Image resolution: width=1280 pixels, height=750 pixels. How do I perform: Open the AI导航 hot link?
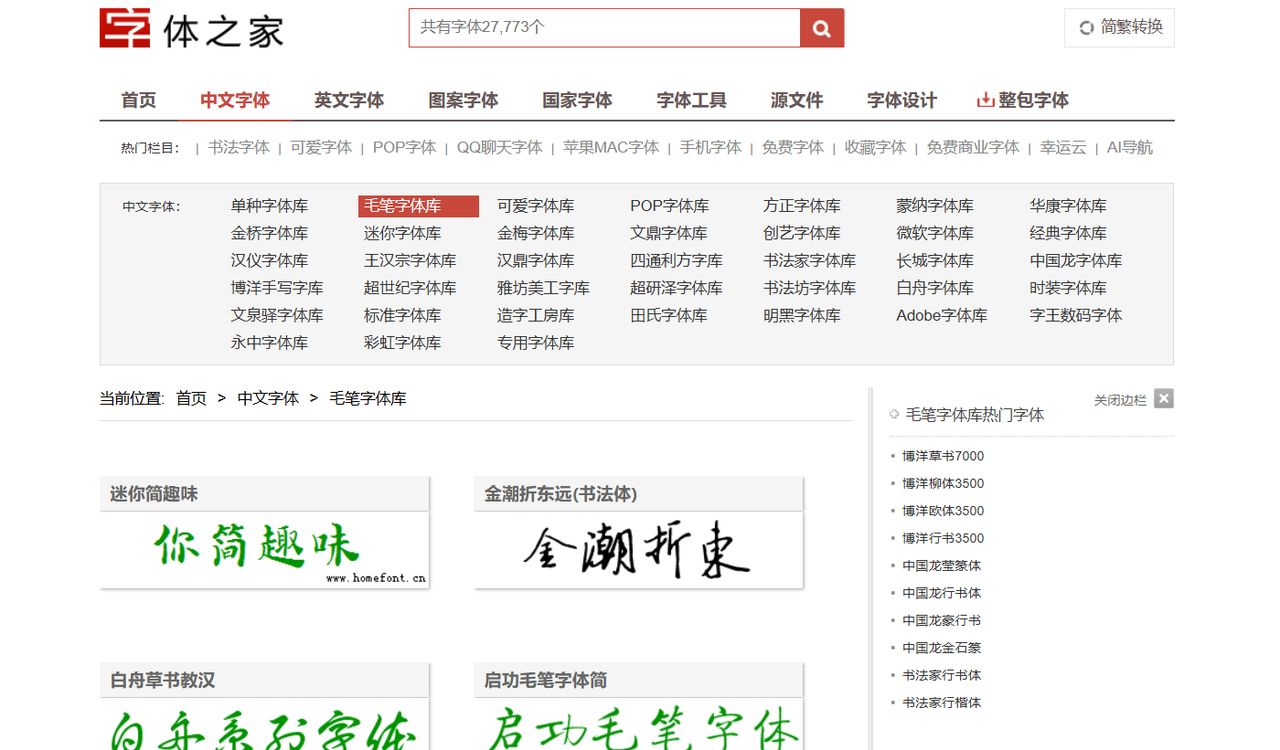click(1129, 147)
